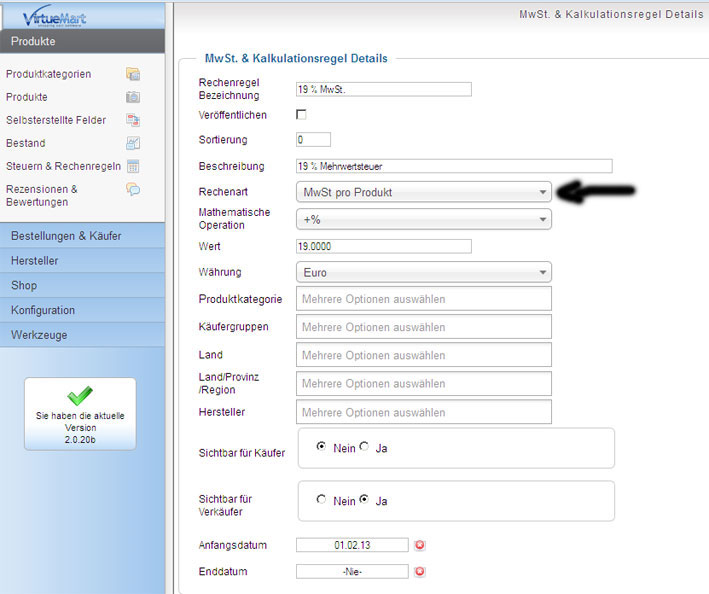This screenshot has height=594, width=709.
Task: Click the Selbsterstellte Felder icon
Action: pos(132,120)
